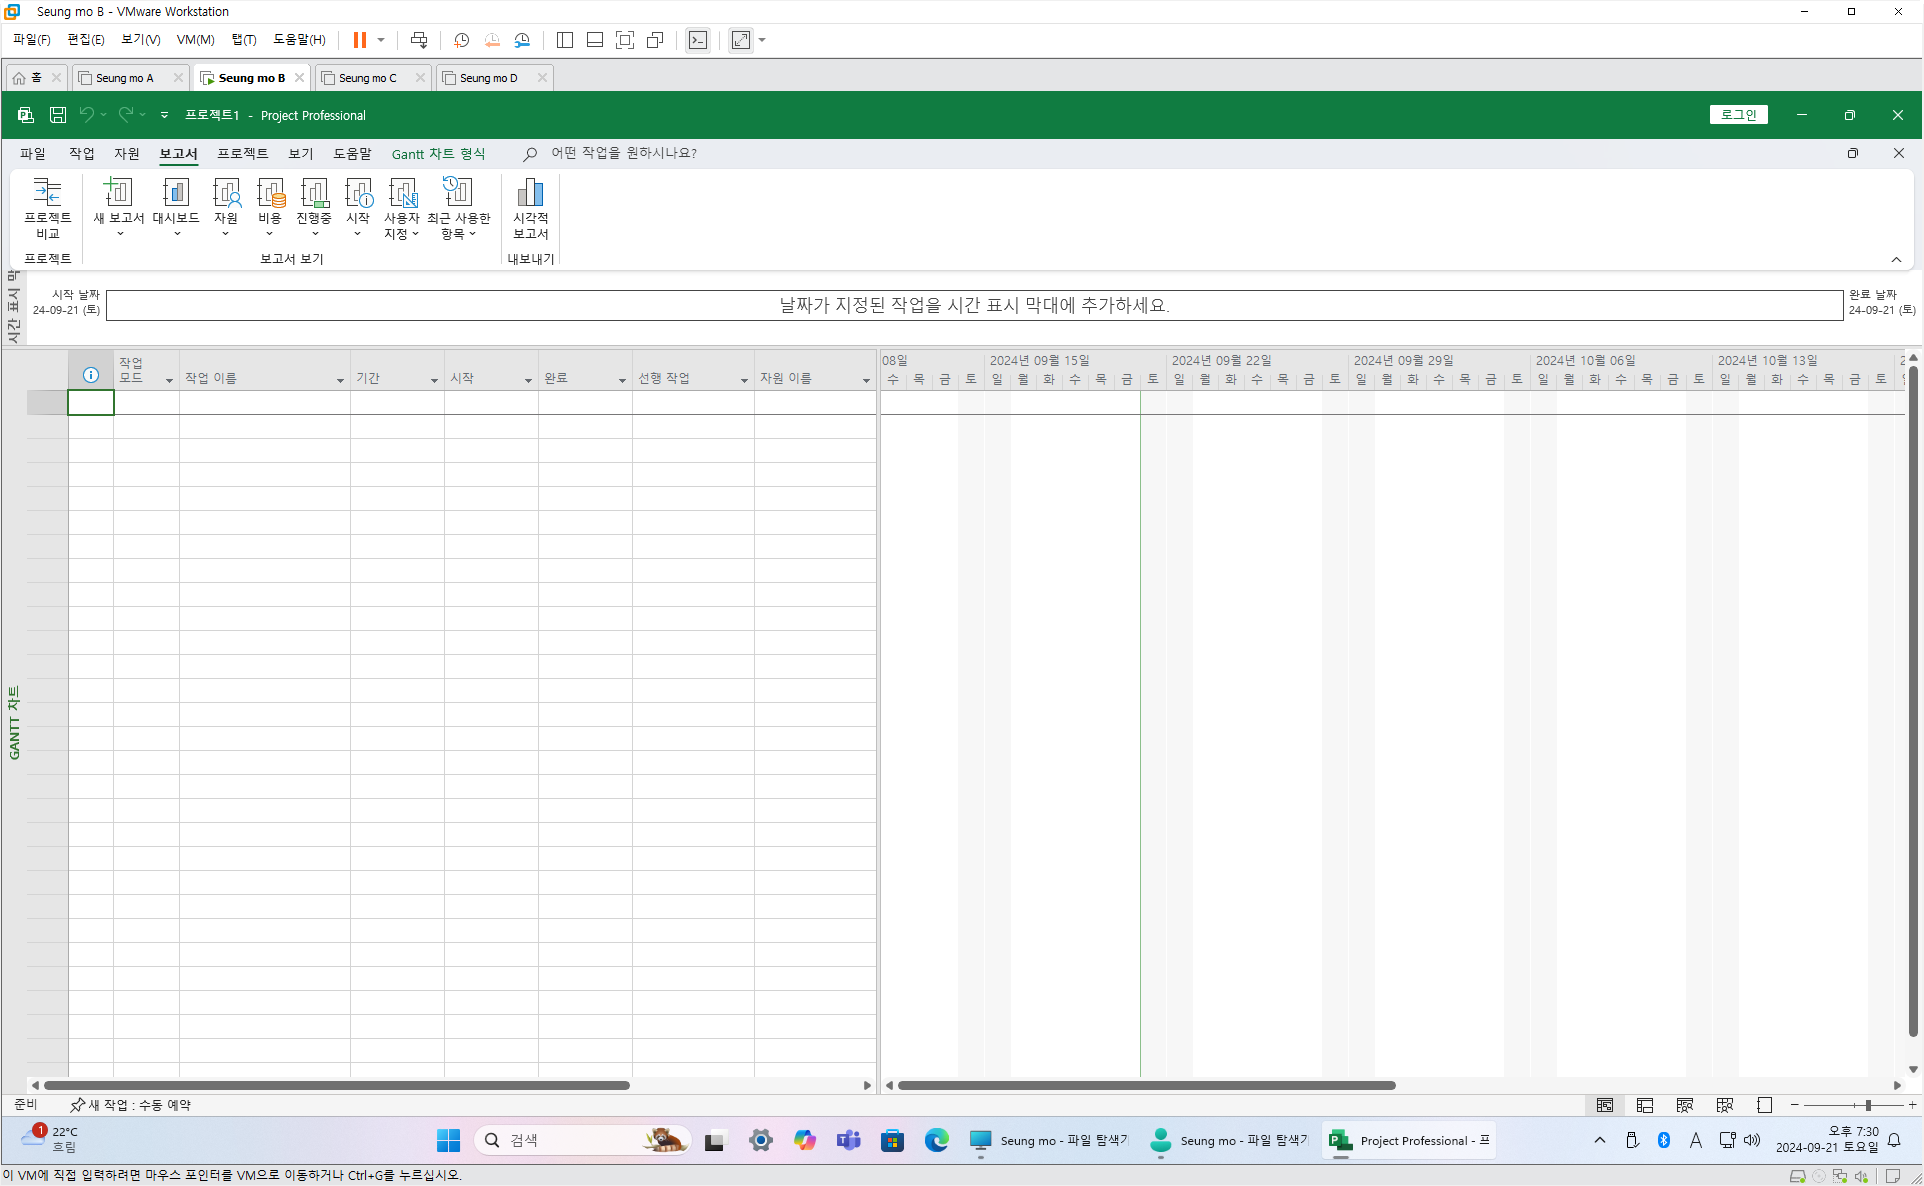Open the Recently Used (최근 사용한 항목) reports menu
The image size is (1924, 1186).
coord(458,208)
